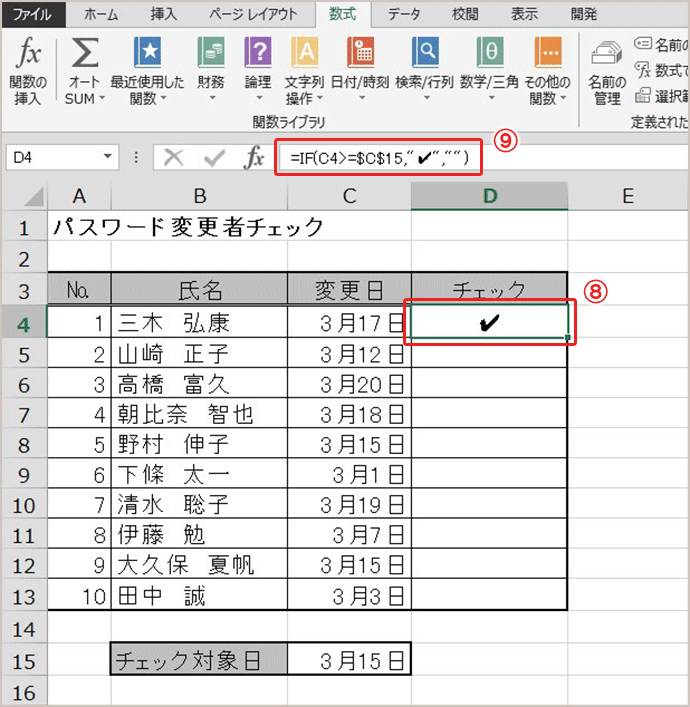Open the 日付/時刻 functions icon
Viewport: 690px width, 707px height.
(360, 52)
